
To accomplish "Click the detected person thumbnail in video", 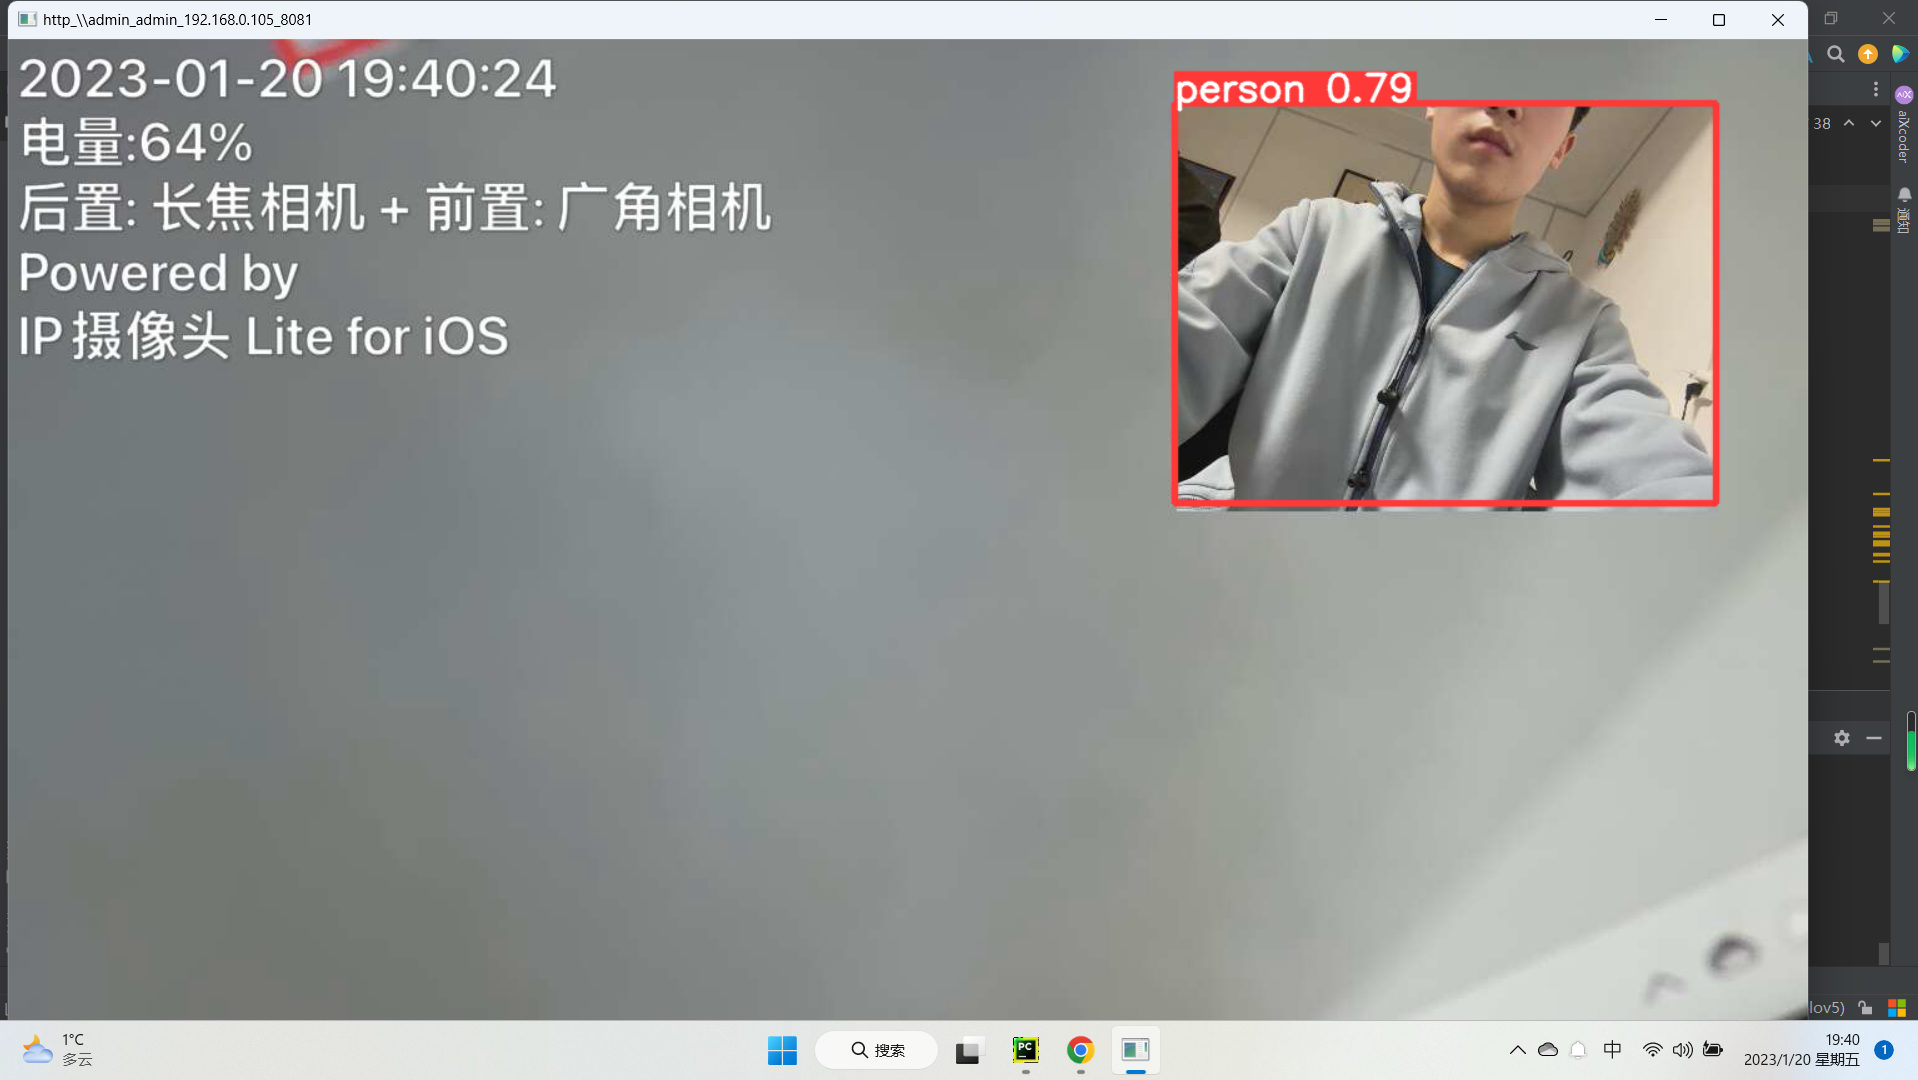I will 1445,303.
